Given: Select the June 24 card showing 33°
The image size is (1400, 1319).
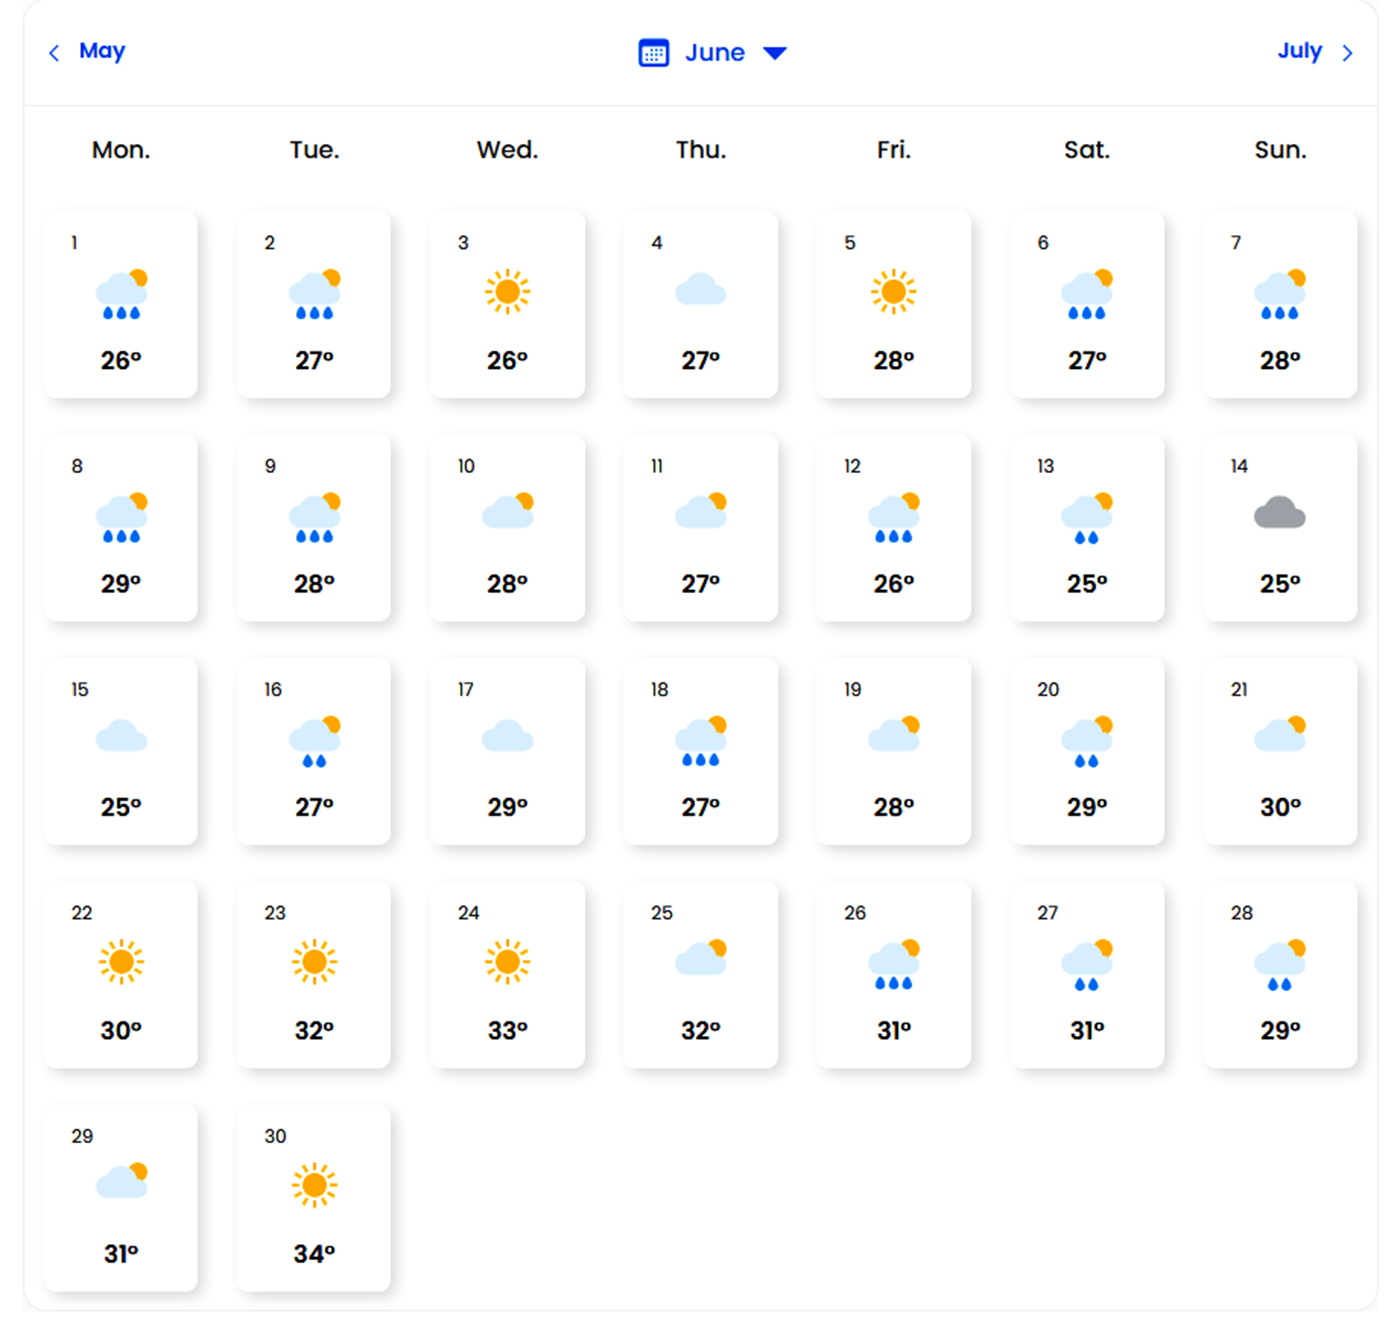Looking at the screenshot, I should point(507,974).
